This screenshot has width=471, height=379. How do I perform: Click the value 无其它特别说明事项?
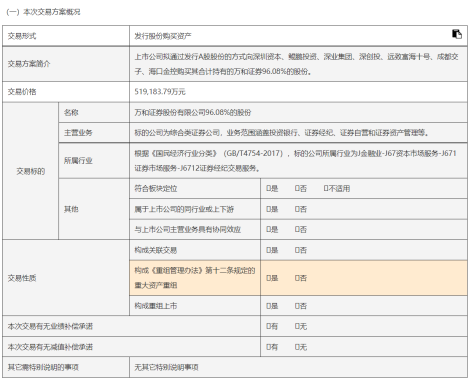(166, 367)
